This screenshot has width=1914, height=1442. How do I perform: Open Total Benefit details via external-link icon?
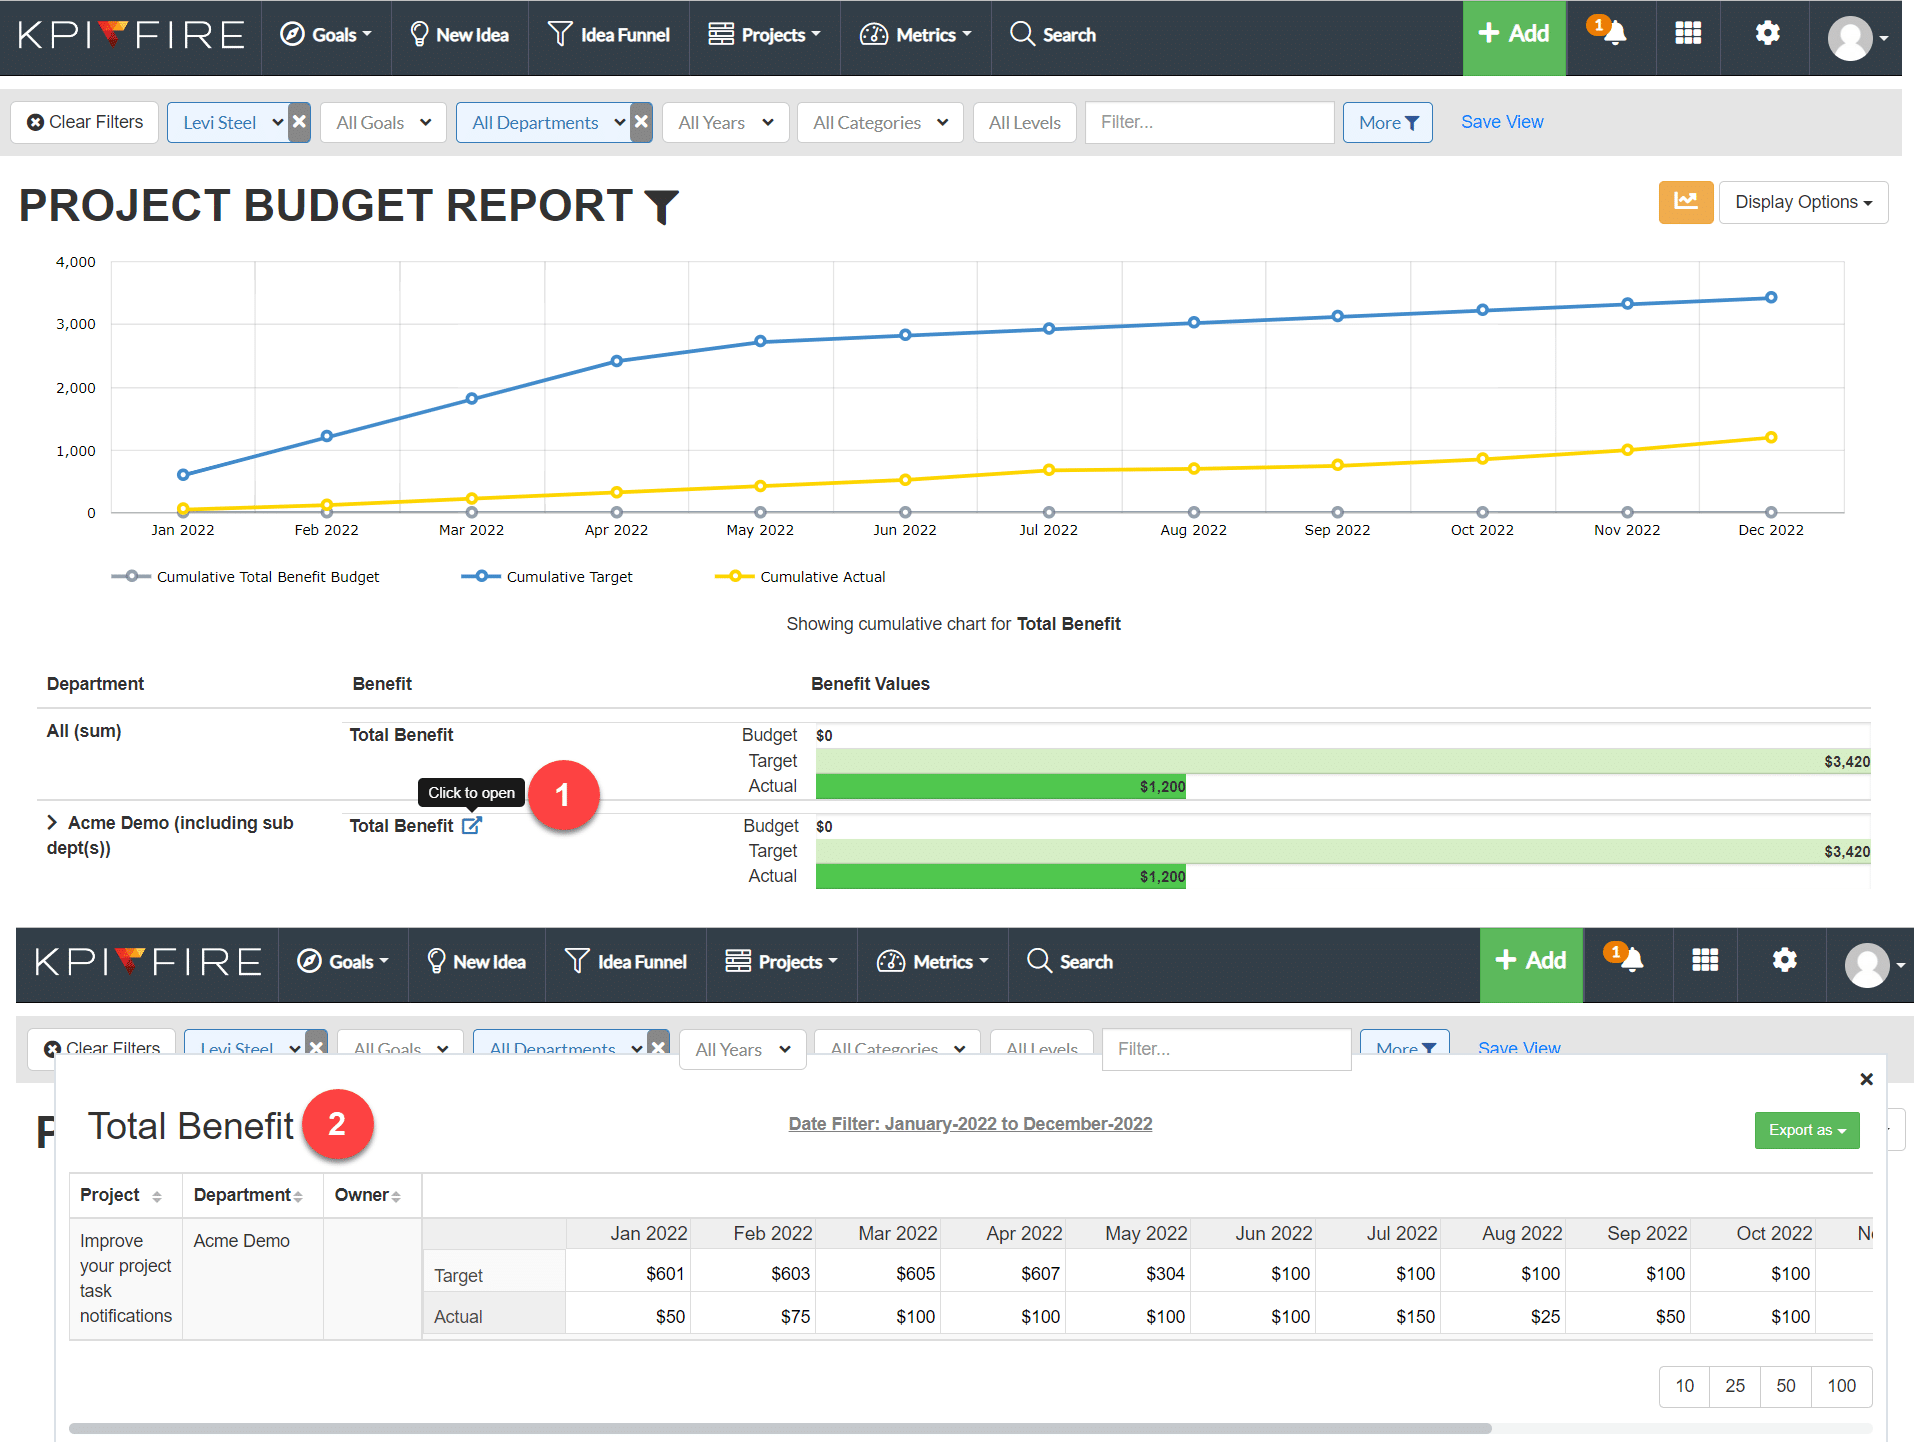(472, 825)
